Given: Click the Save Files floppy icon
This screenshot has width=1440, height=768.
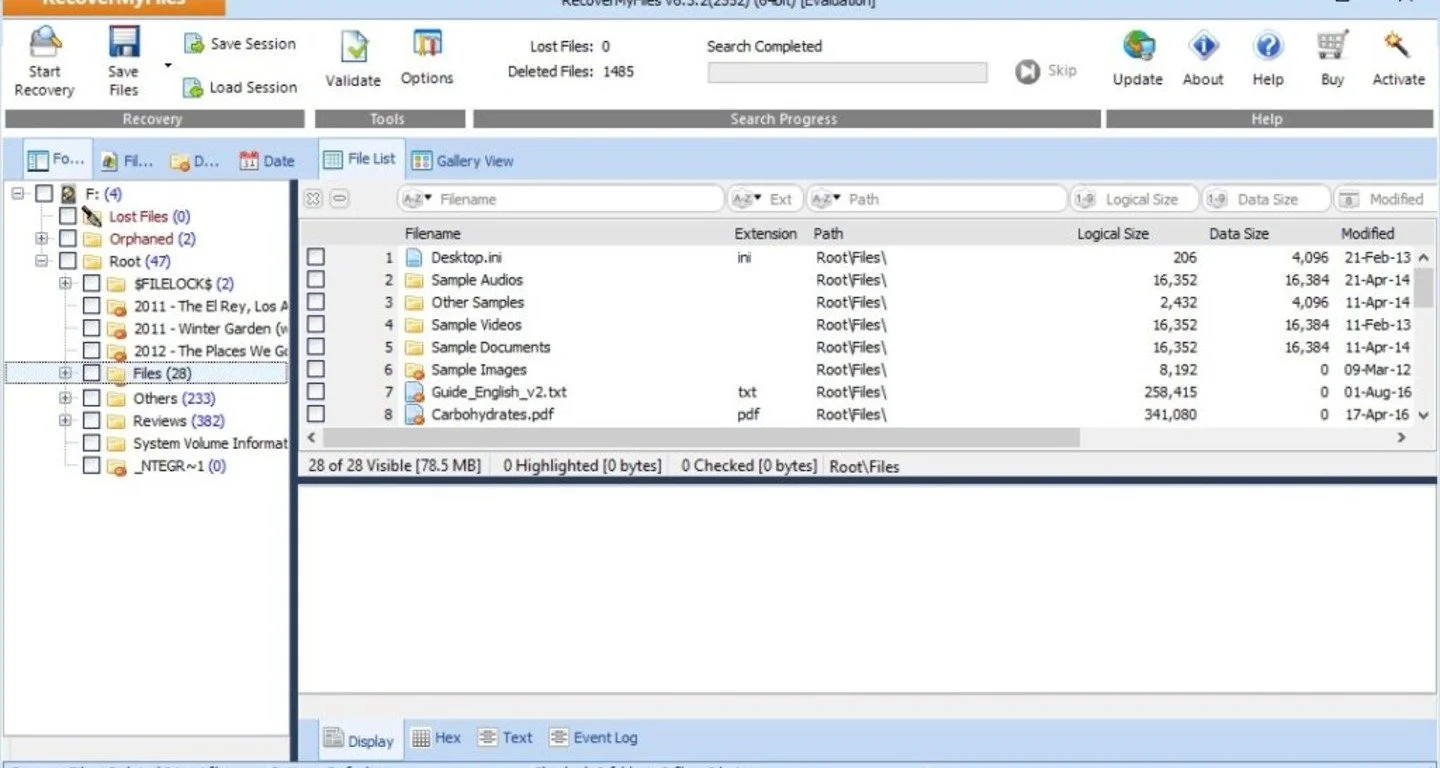Looking at the screenshot, I should (124, 43).
